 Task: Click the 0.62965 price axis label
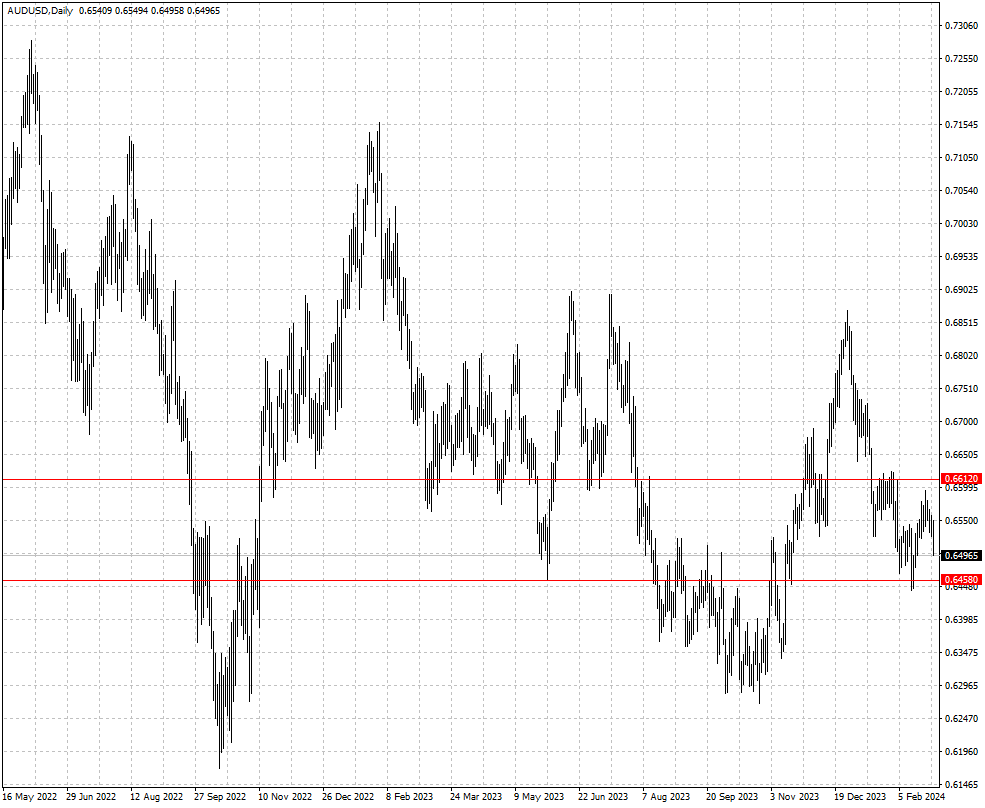click(962, 685)
